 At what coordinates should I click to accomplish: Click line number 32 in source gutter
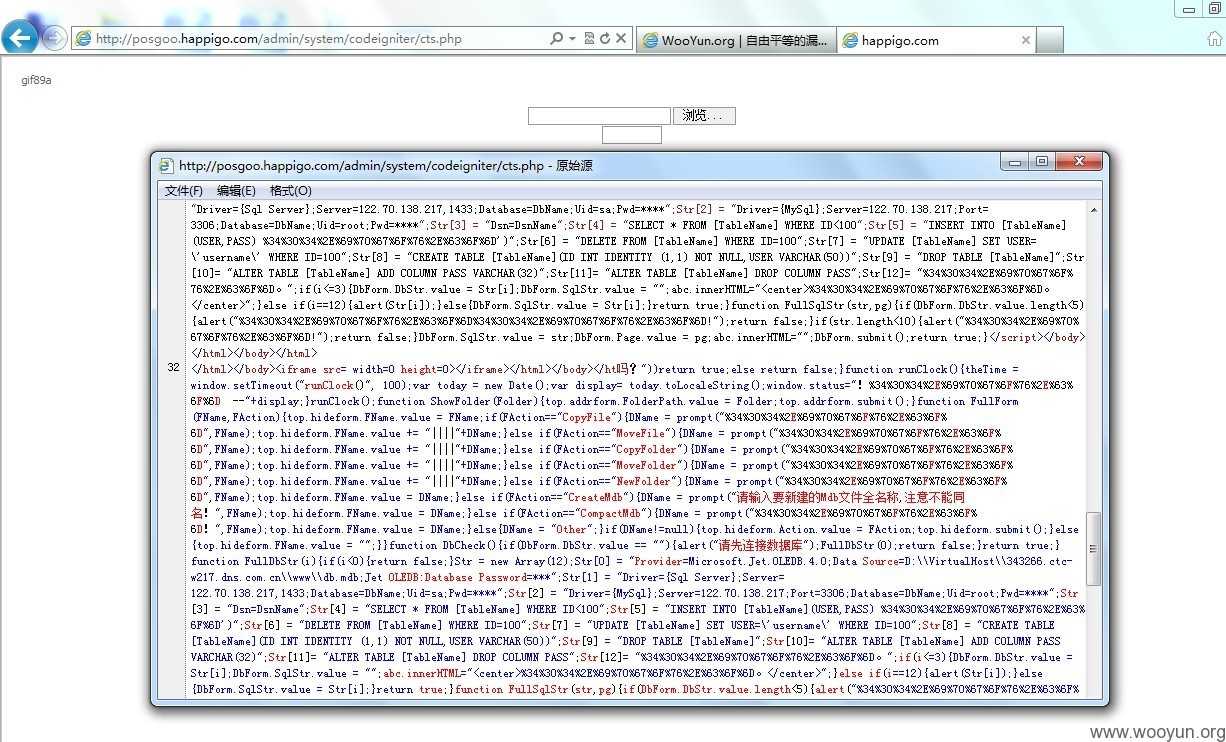point(173,368)
